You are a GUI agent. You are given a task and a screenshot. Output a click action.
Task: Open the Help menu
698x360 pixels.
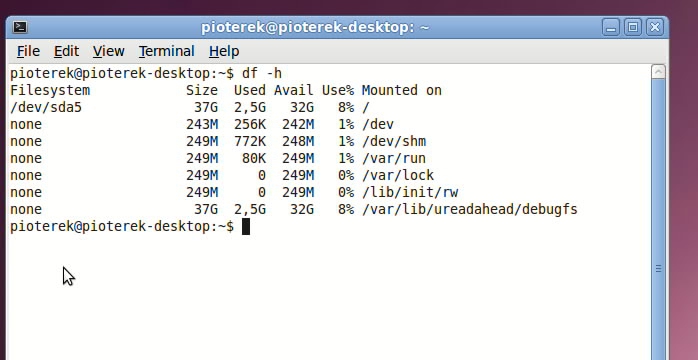[x=224, y=51]
